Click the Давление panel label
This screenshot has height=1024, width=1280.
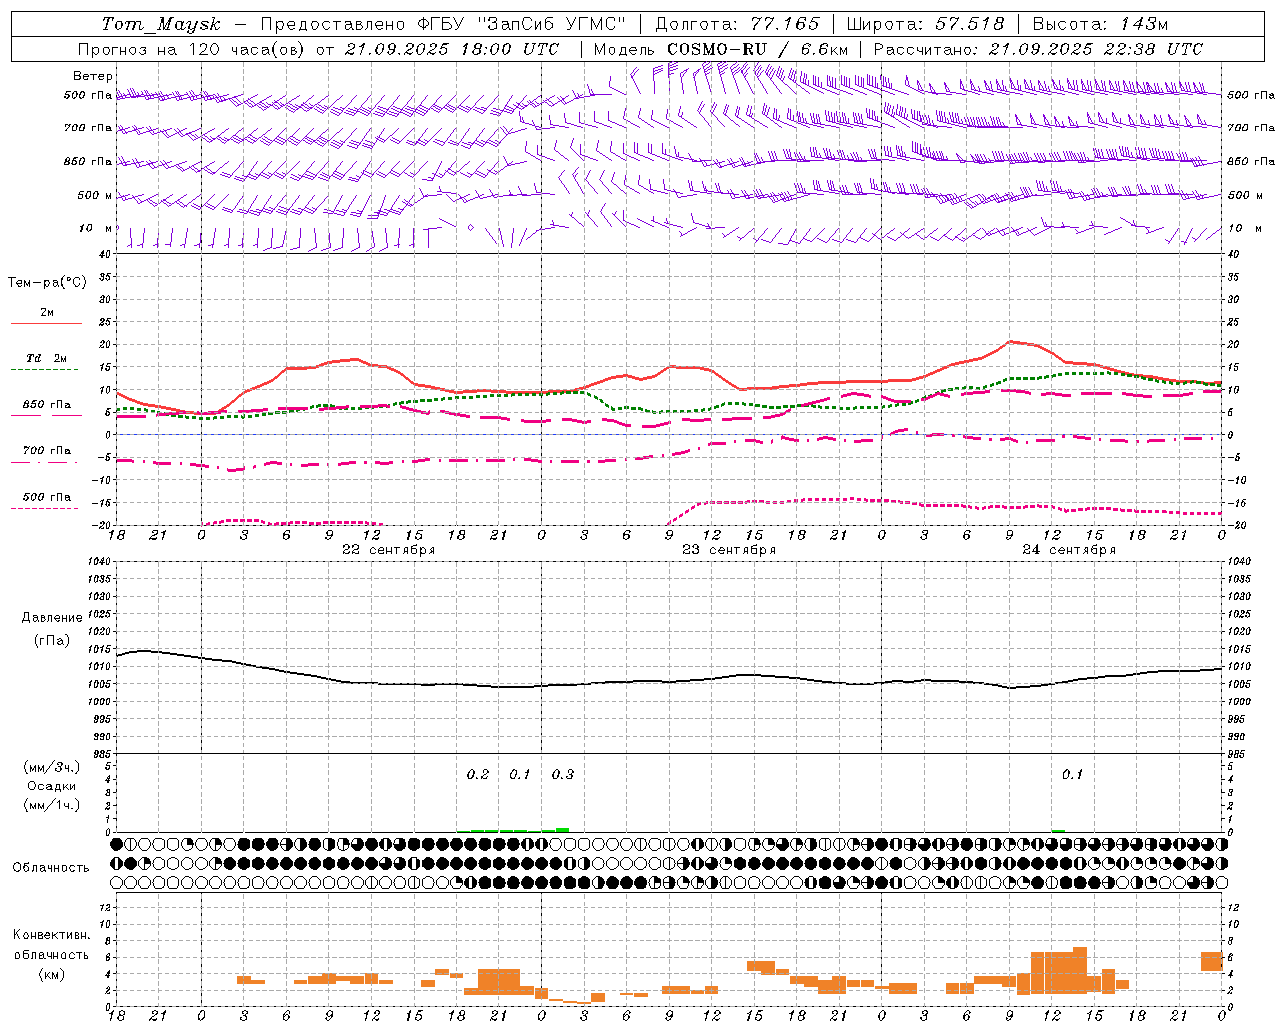tap(52, 617)
